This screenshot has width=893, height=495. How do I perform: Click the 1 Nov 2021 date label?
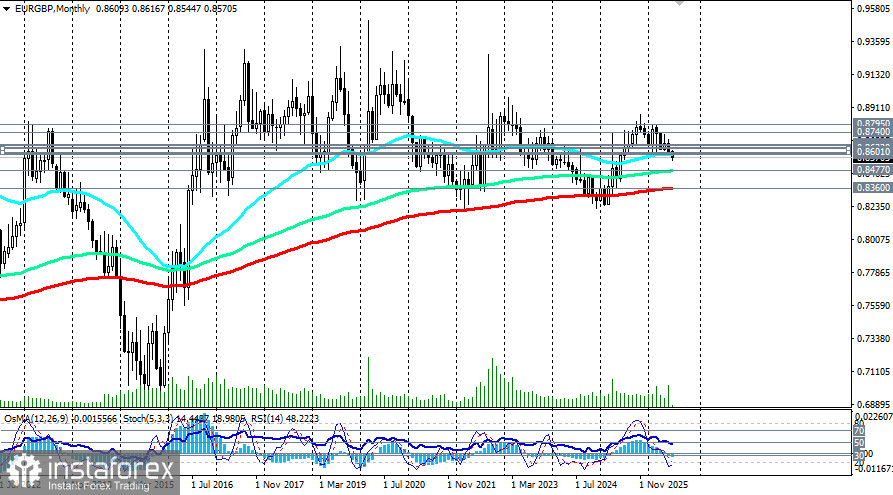coord(471,485)
